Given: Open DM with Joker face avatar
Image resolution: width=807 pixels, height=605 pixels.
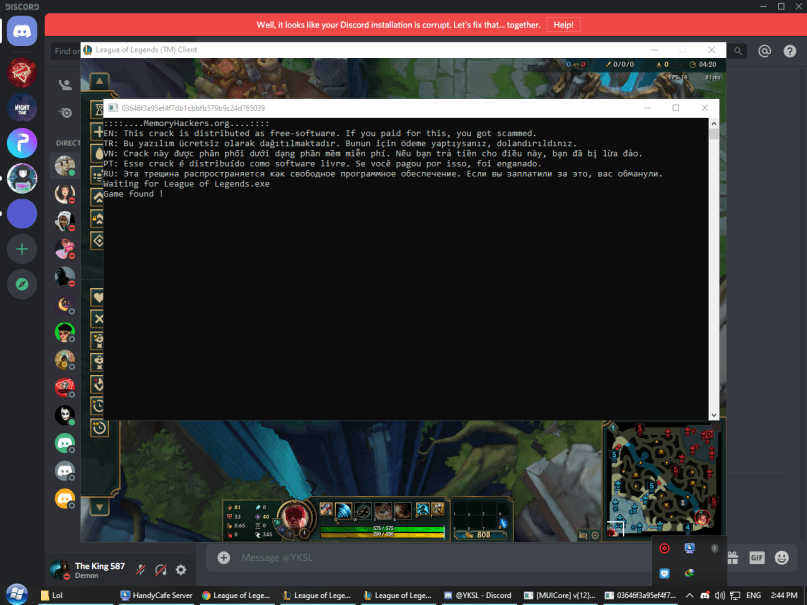Looking at the screenshot, I should [x=65, y=416].
